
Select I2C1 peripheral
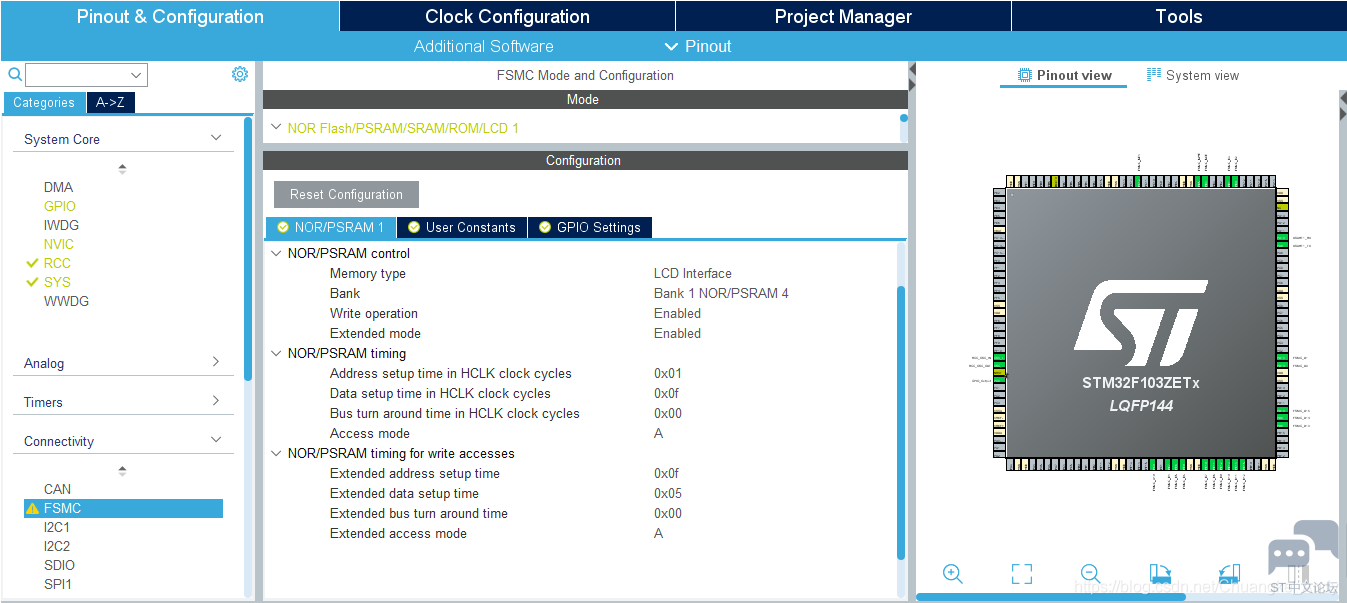pos(57,527)
